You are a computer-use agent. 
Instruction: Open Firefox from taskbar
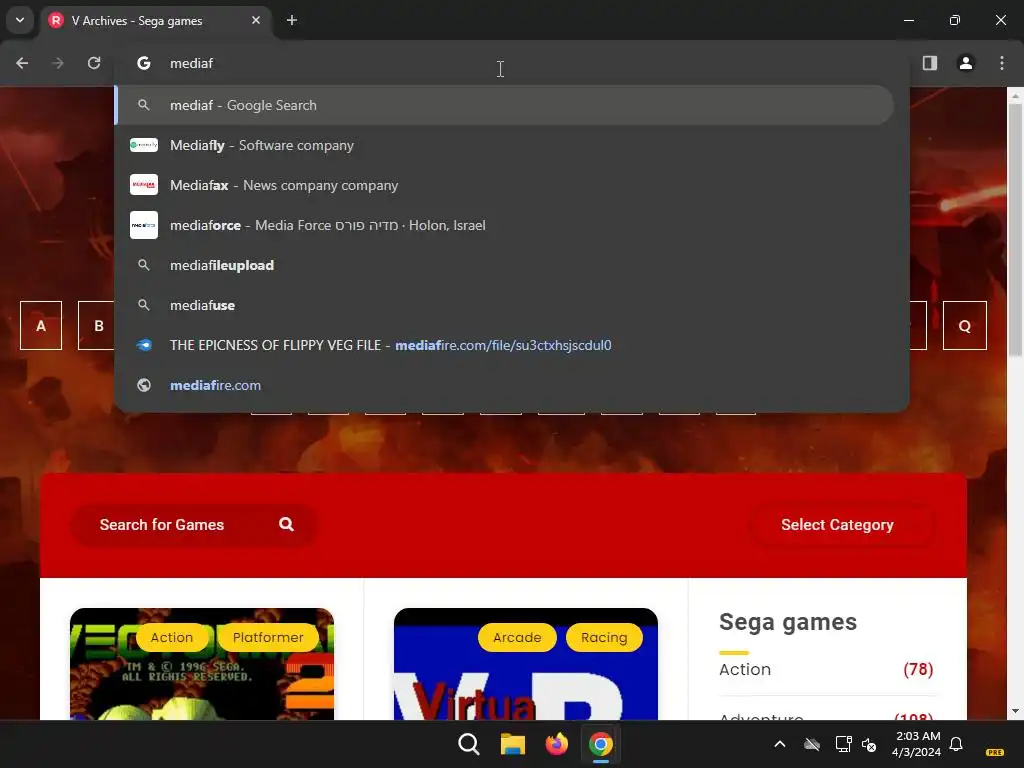pyautogui.click(x=556, y=744)
